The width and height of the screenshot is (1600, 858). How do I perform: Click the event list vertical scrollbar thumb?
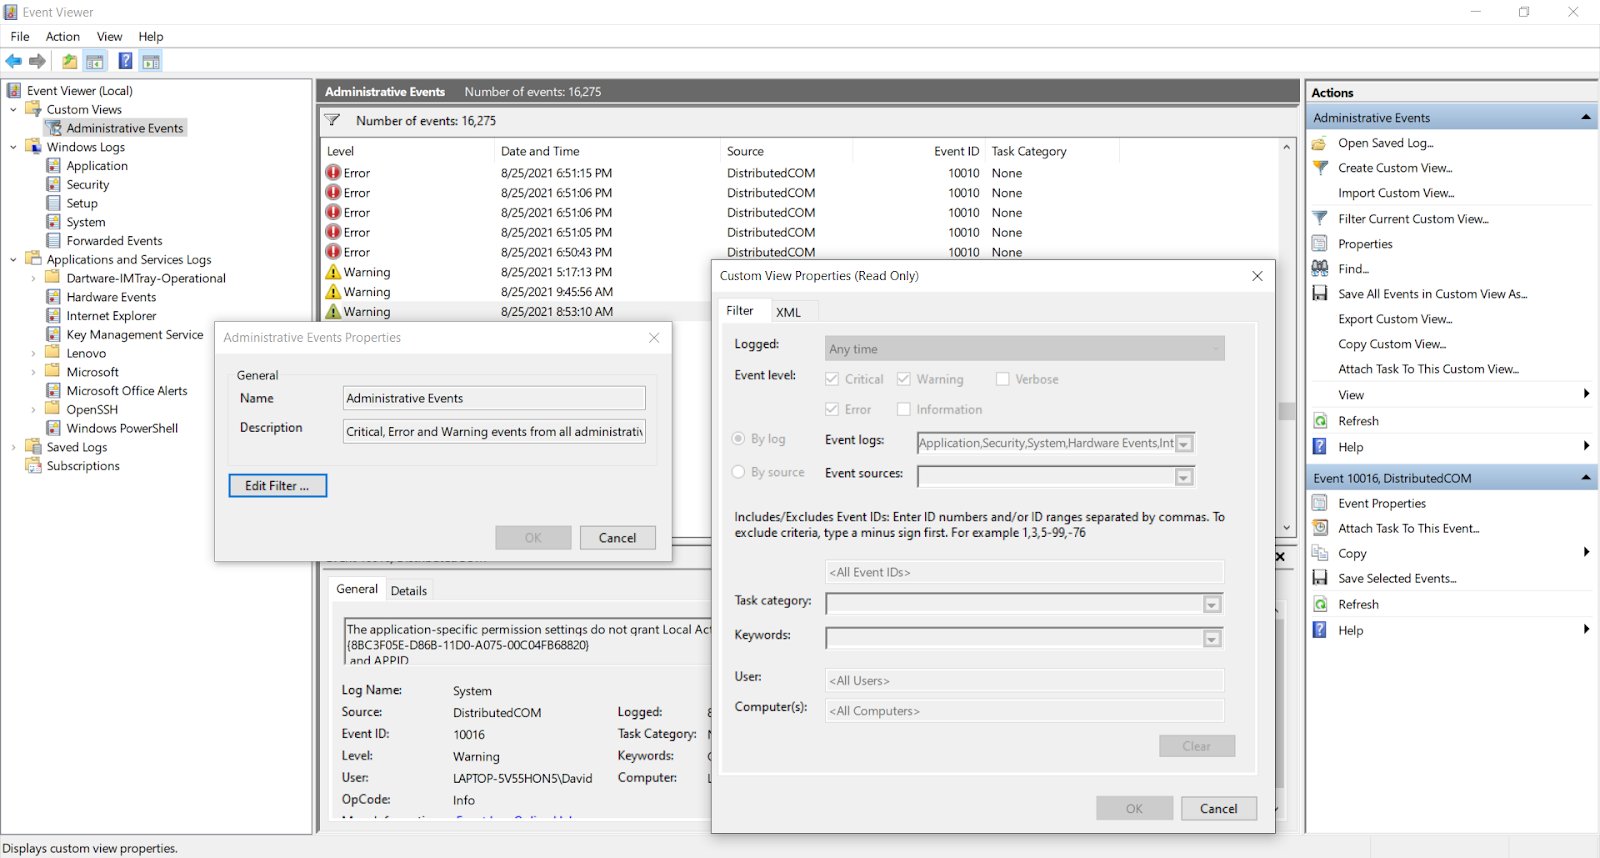(1287, 410)
